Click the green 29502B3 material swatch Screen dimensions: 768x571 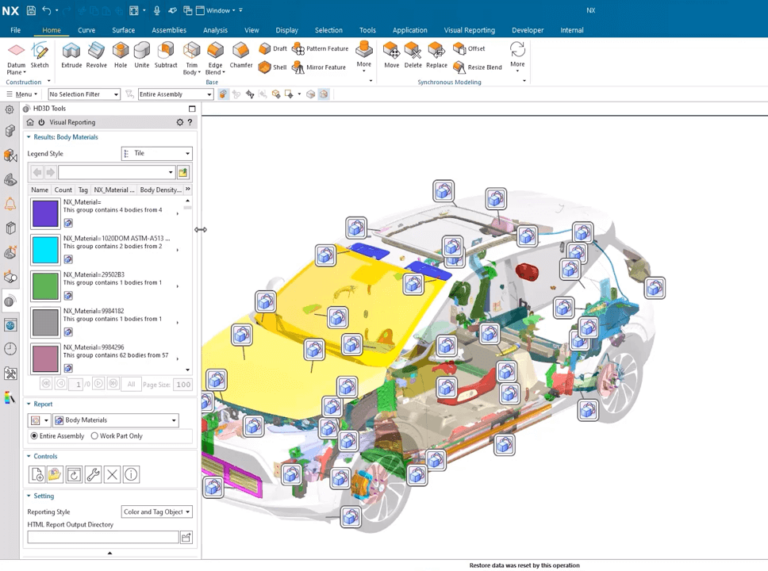point(45,286)
